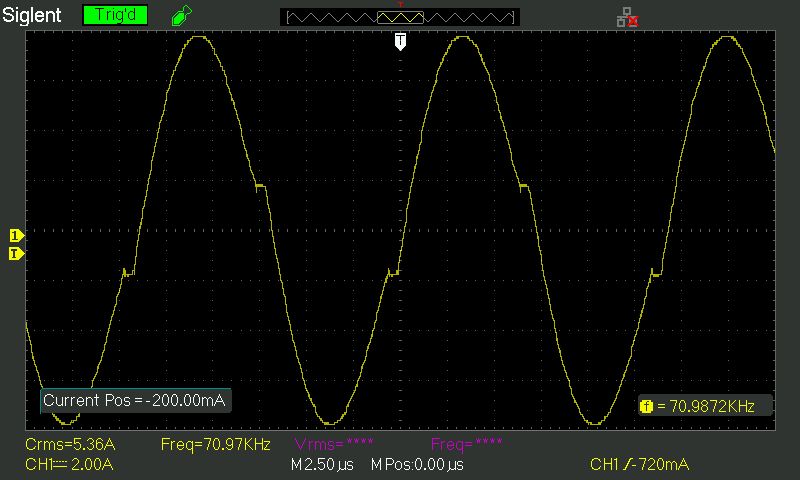Click the red trigger marker above overview bar

pyautogui.click(x=401, y=5)
